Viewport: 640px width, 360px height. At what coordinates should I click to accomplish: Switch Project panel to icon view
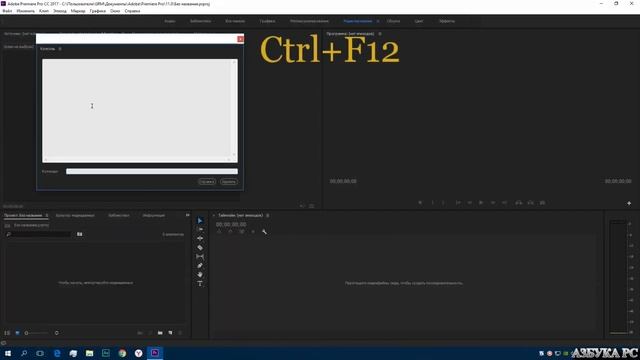tap(17, 333)
